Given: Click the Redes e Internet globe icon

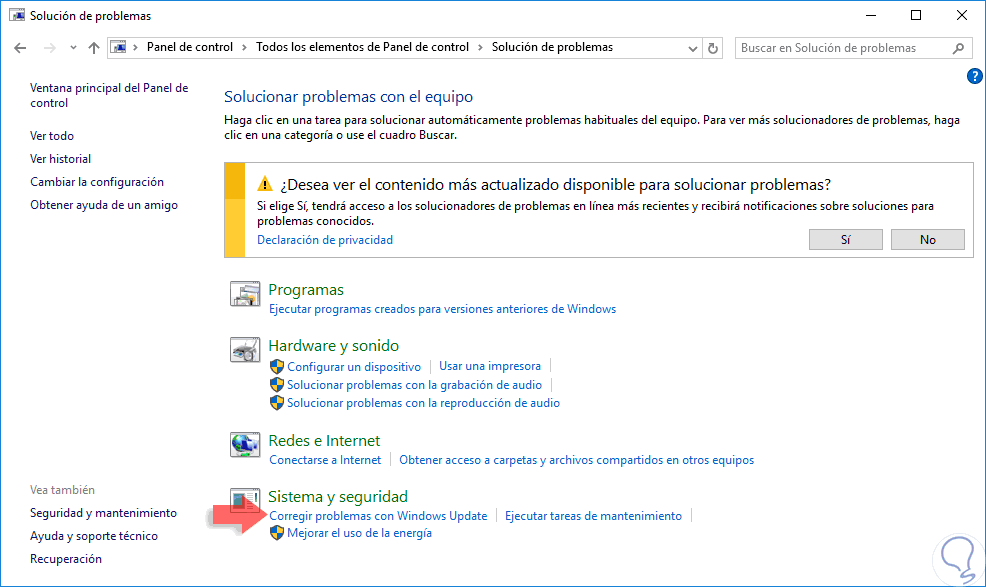Looking at the screenshot, I should pyautogui.click(x=245, y=445).
